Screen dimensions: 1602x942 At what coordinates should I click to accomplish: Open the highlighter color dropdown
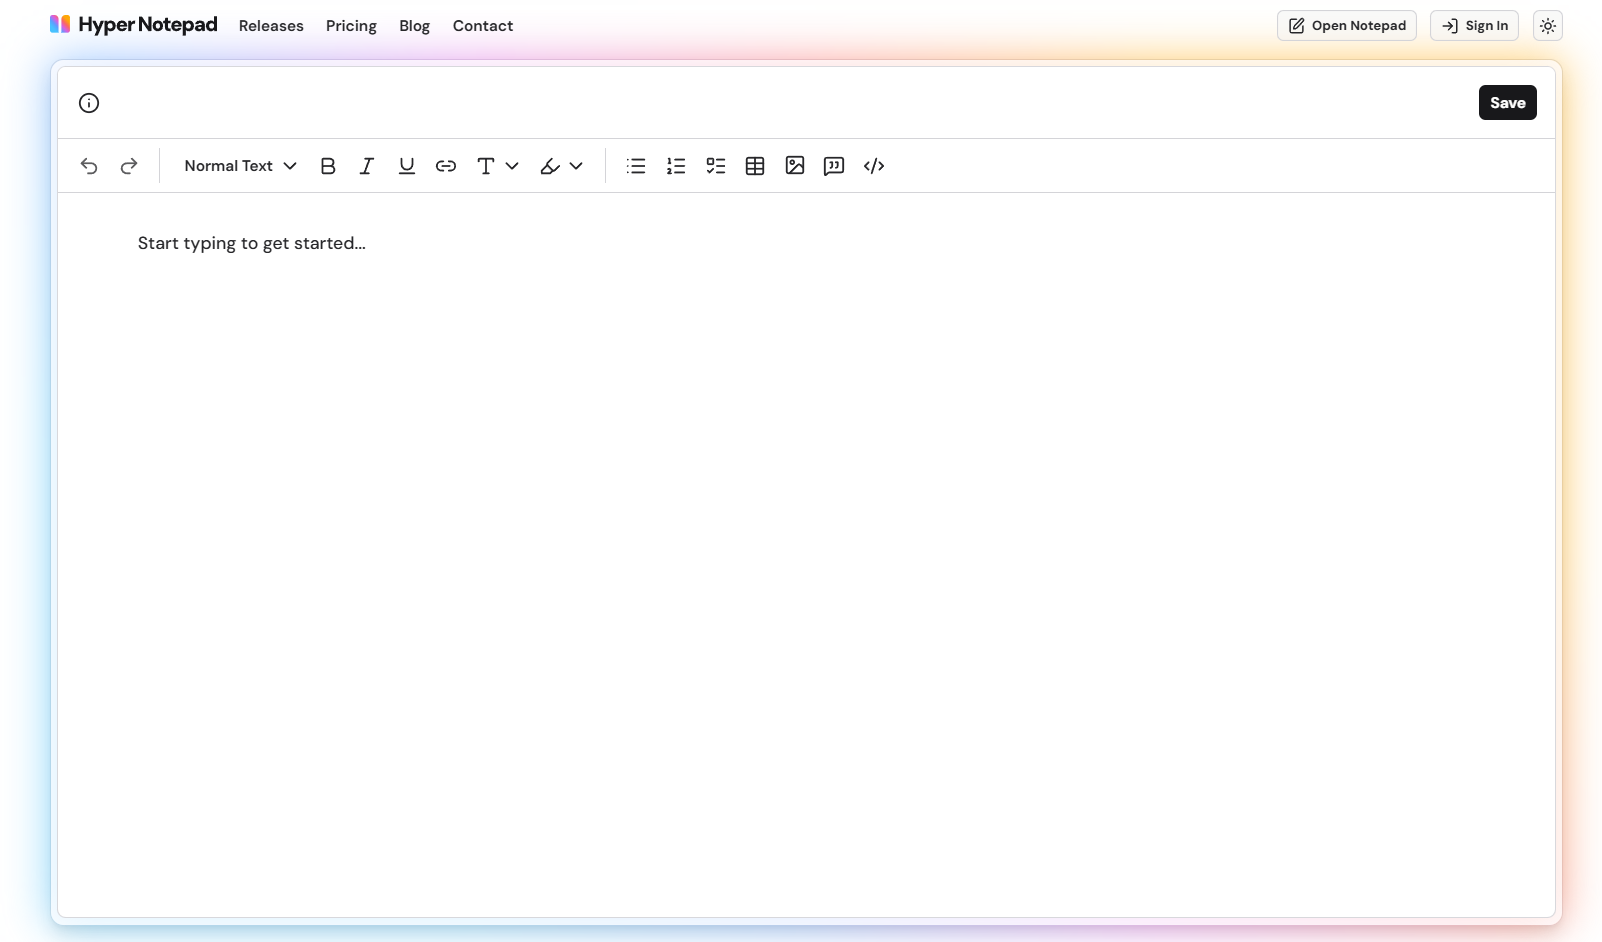(x=561, y=166)
